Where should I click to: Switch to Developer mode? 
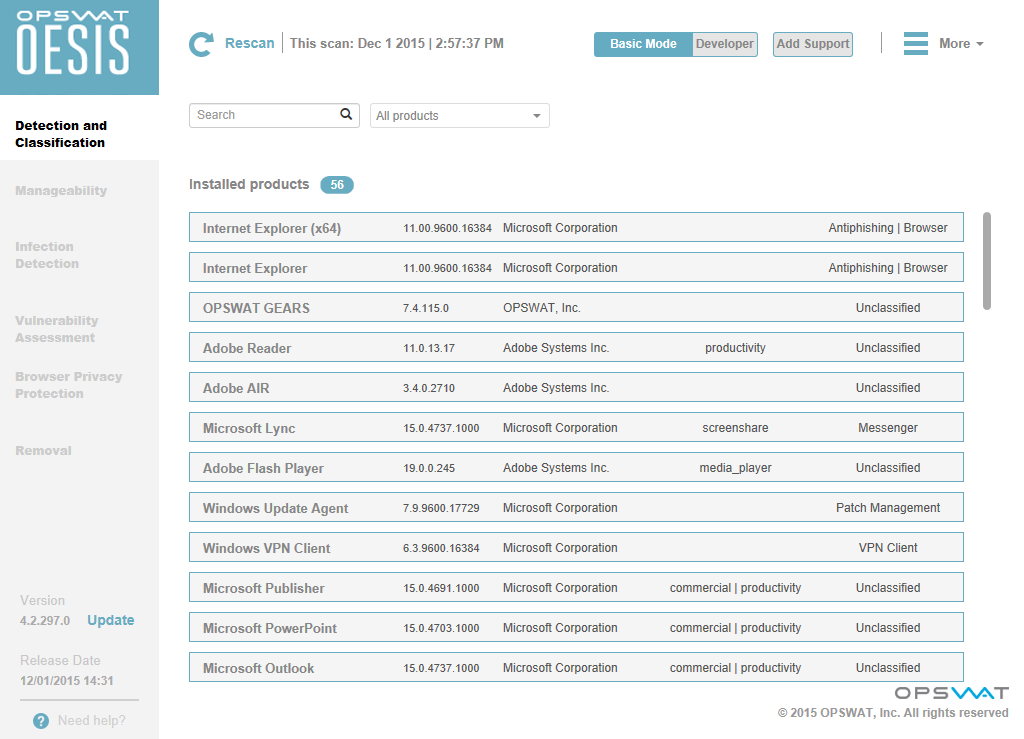click(724, 44)
